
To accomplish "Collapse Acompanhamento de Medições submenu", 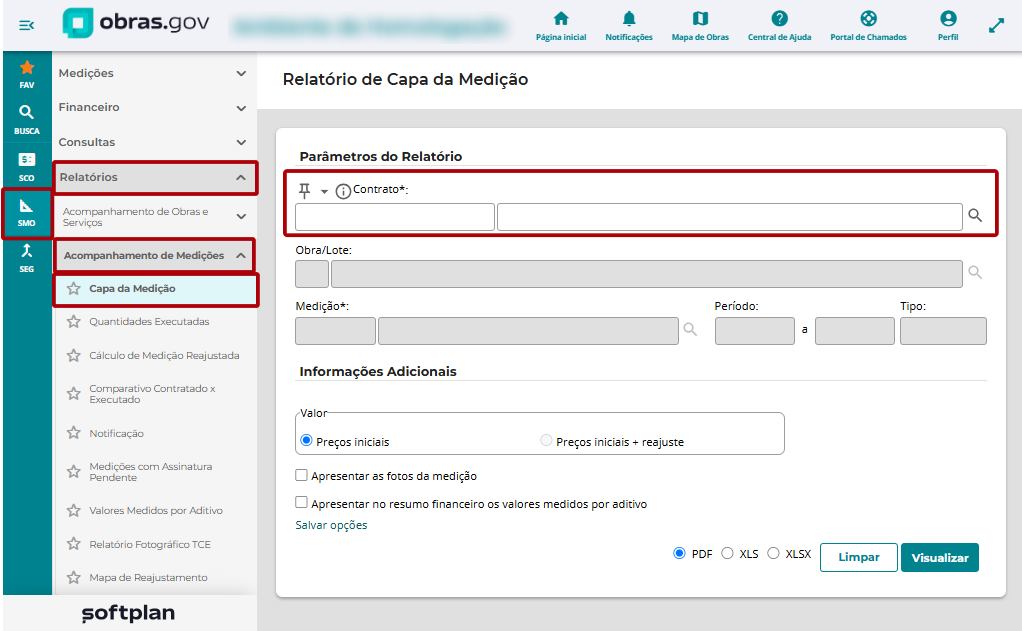I will click(155, 256).
